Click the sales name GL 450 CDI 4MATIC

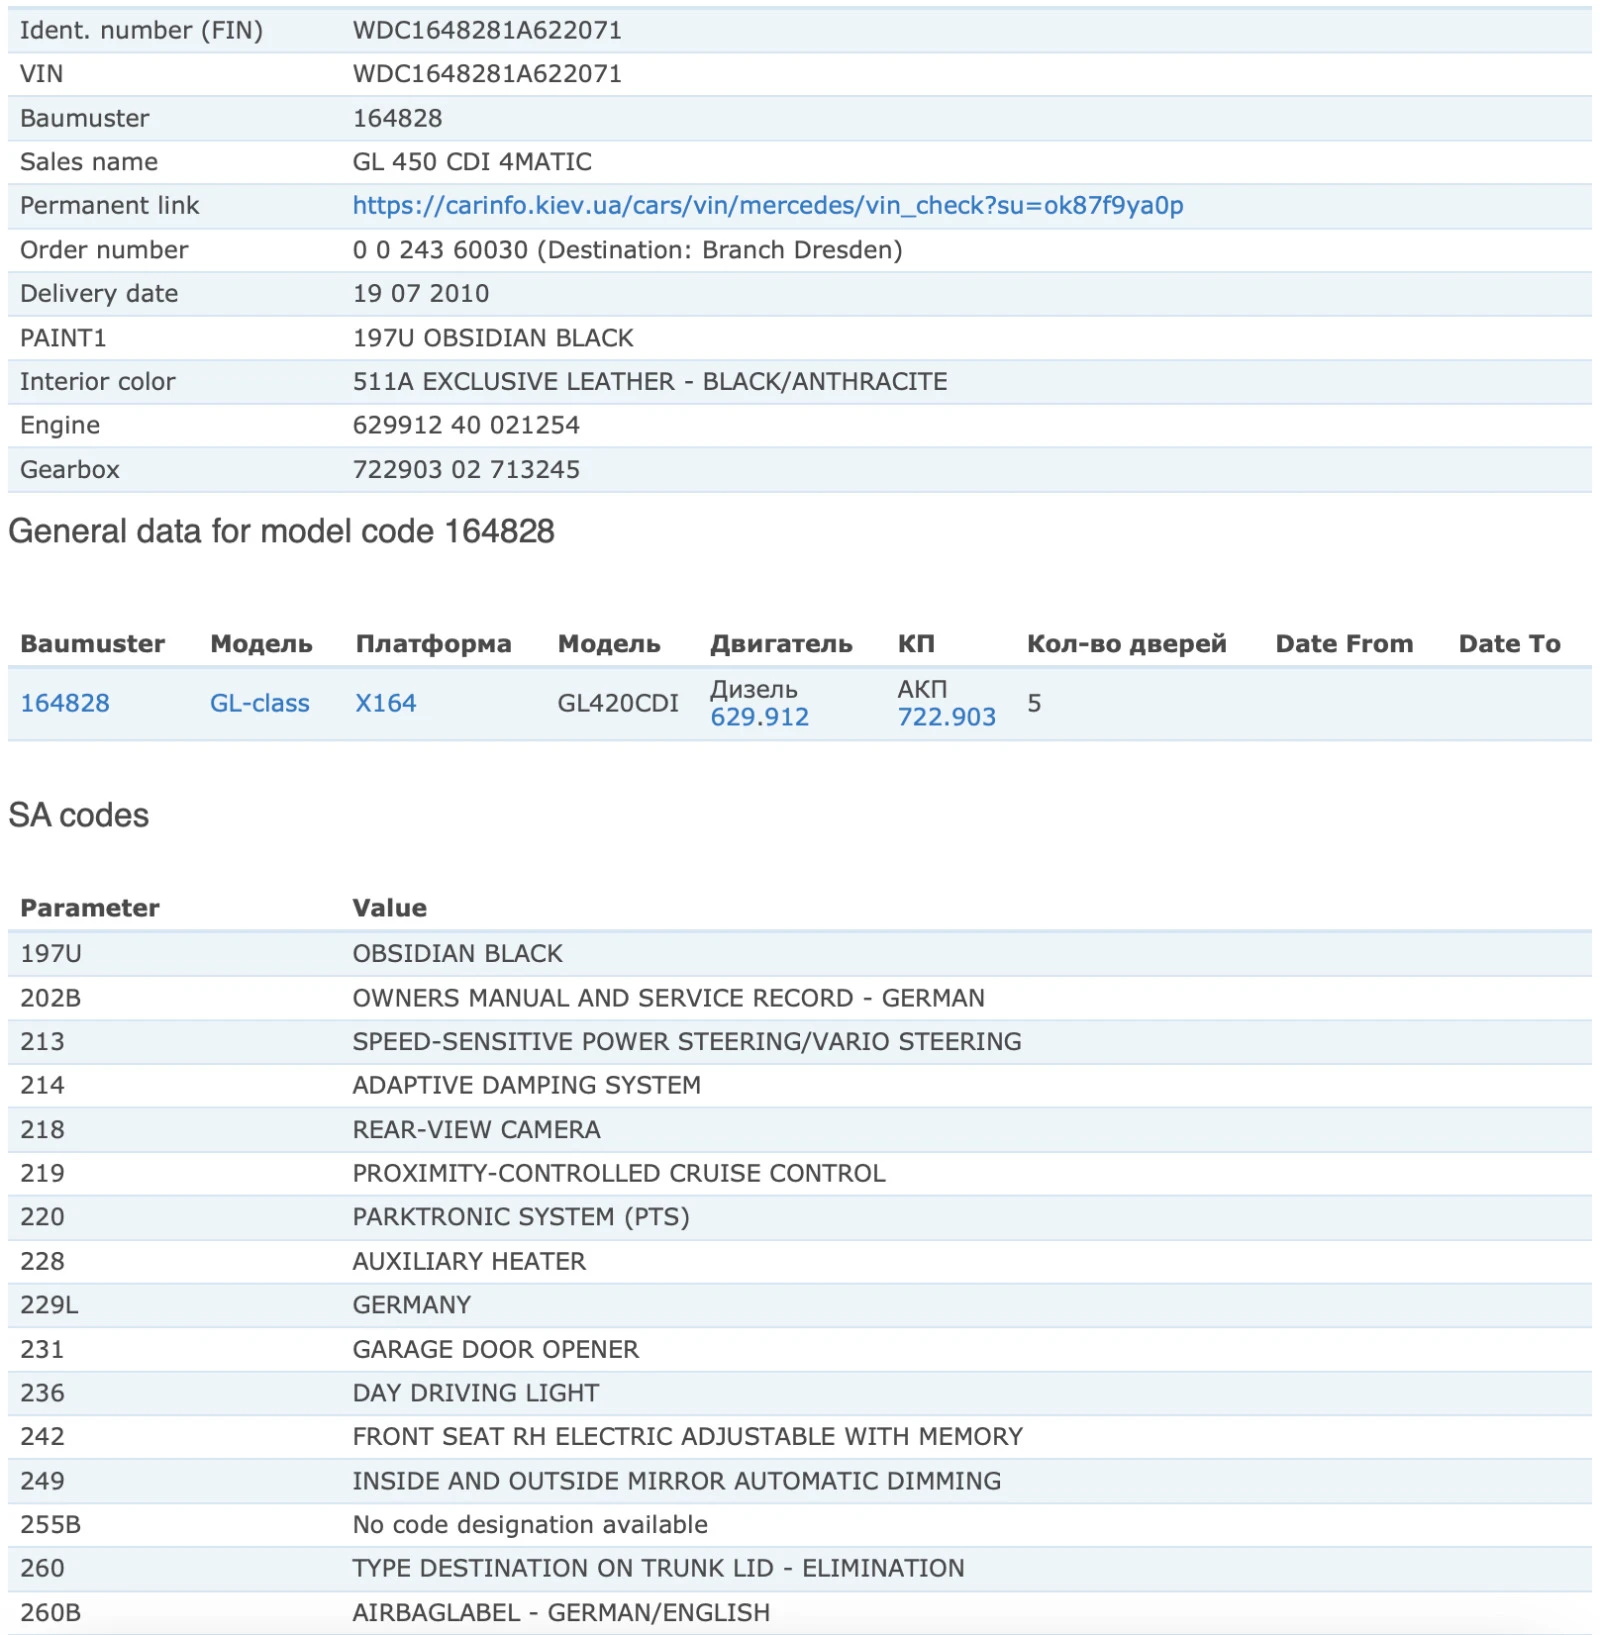point(472,162)
